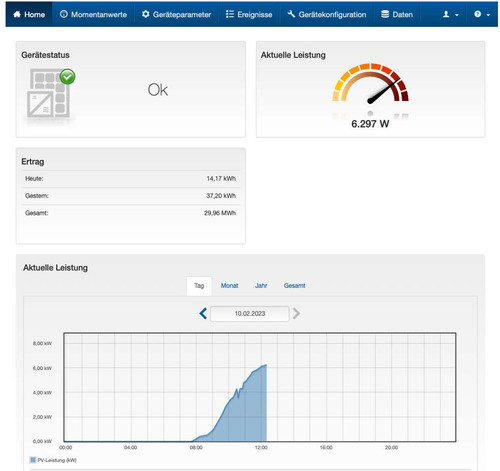The height and width of the screenshot is (471, 500).
Task: Click the 12:00 axis label on chart
Action: click(261, 447)
